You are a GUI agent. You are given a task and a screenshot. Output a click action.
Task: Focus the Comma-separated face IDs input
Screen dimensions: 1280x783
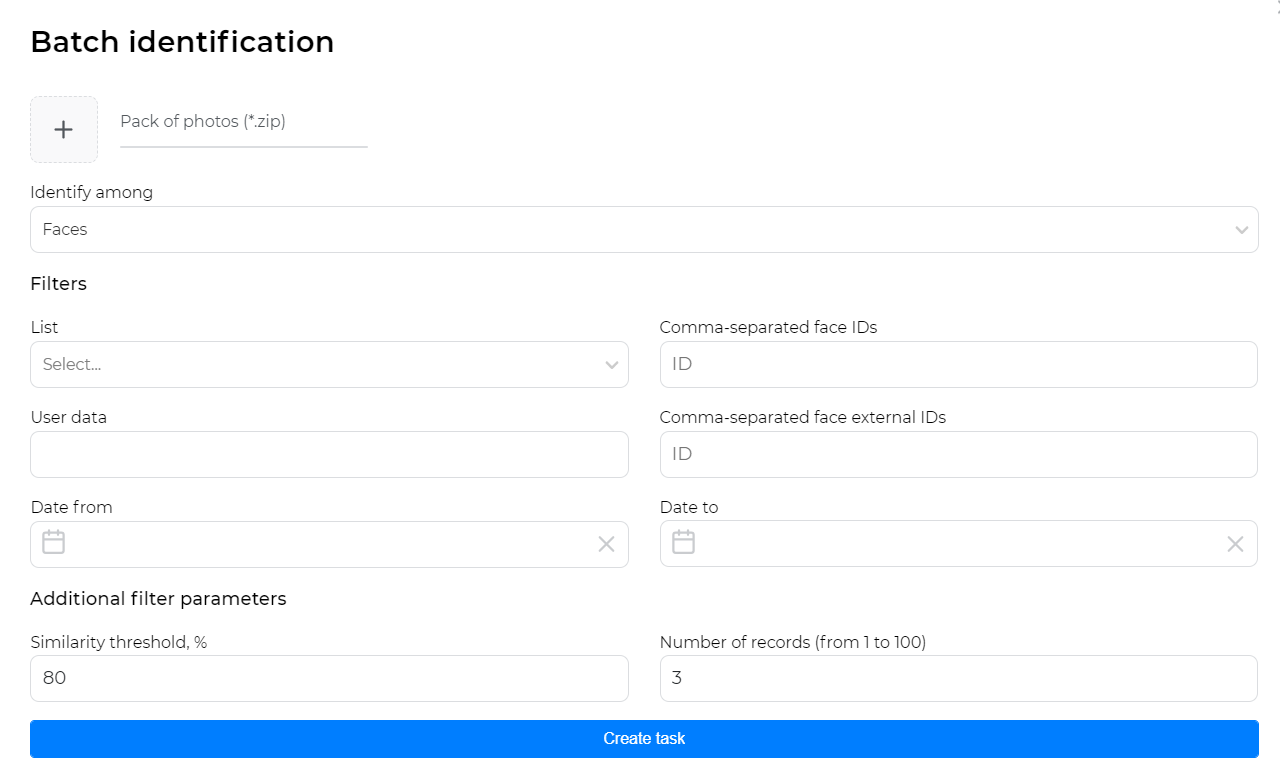[x=958, y=365]
